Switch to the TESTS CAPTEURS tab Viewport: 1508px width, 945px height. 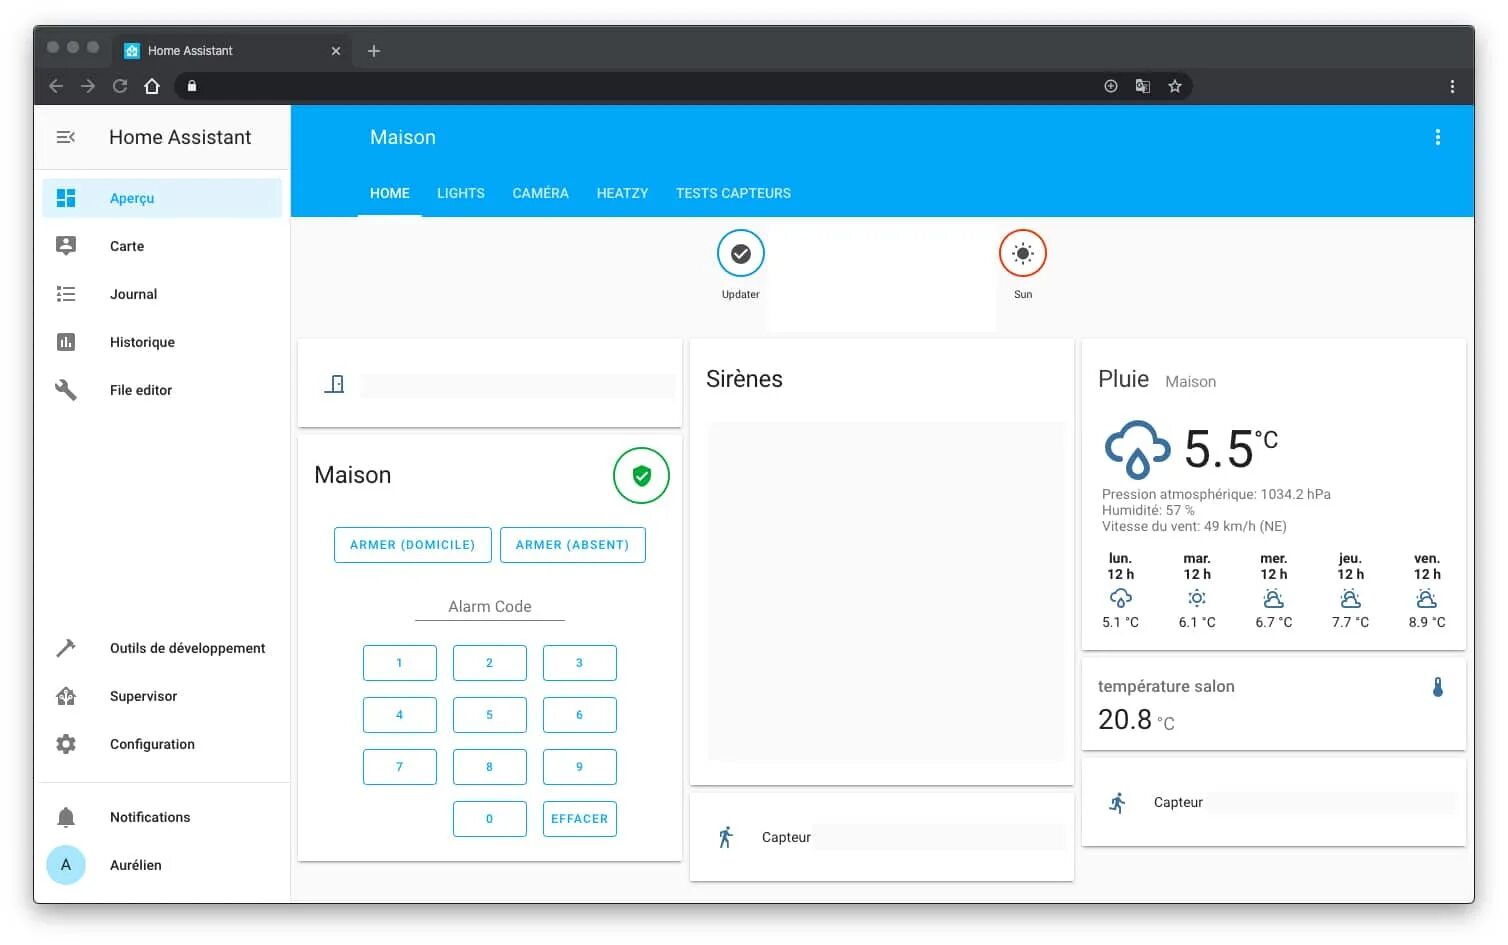tap(733, 193)
